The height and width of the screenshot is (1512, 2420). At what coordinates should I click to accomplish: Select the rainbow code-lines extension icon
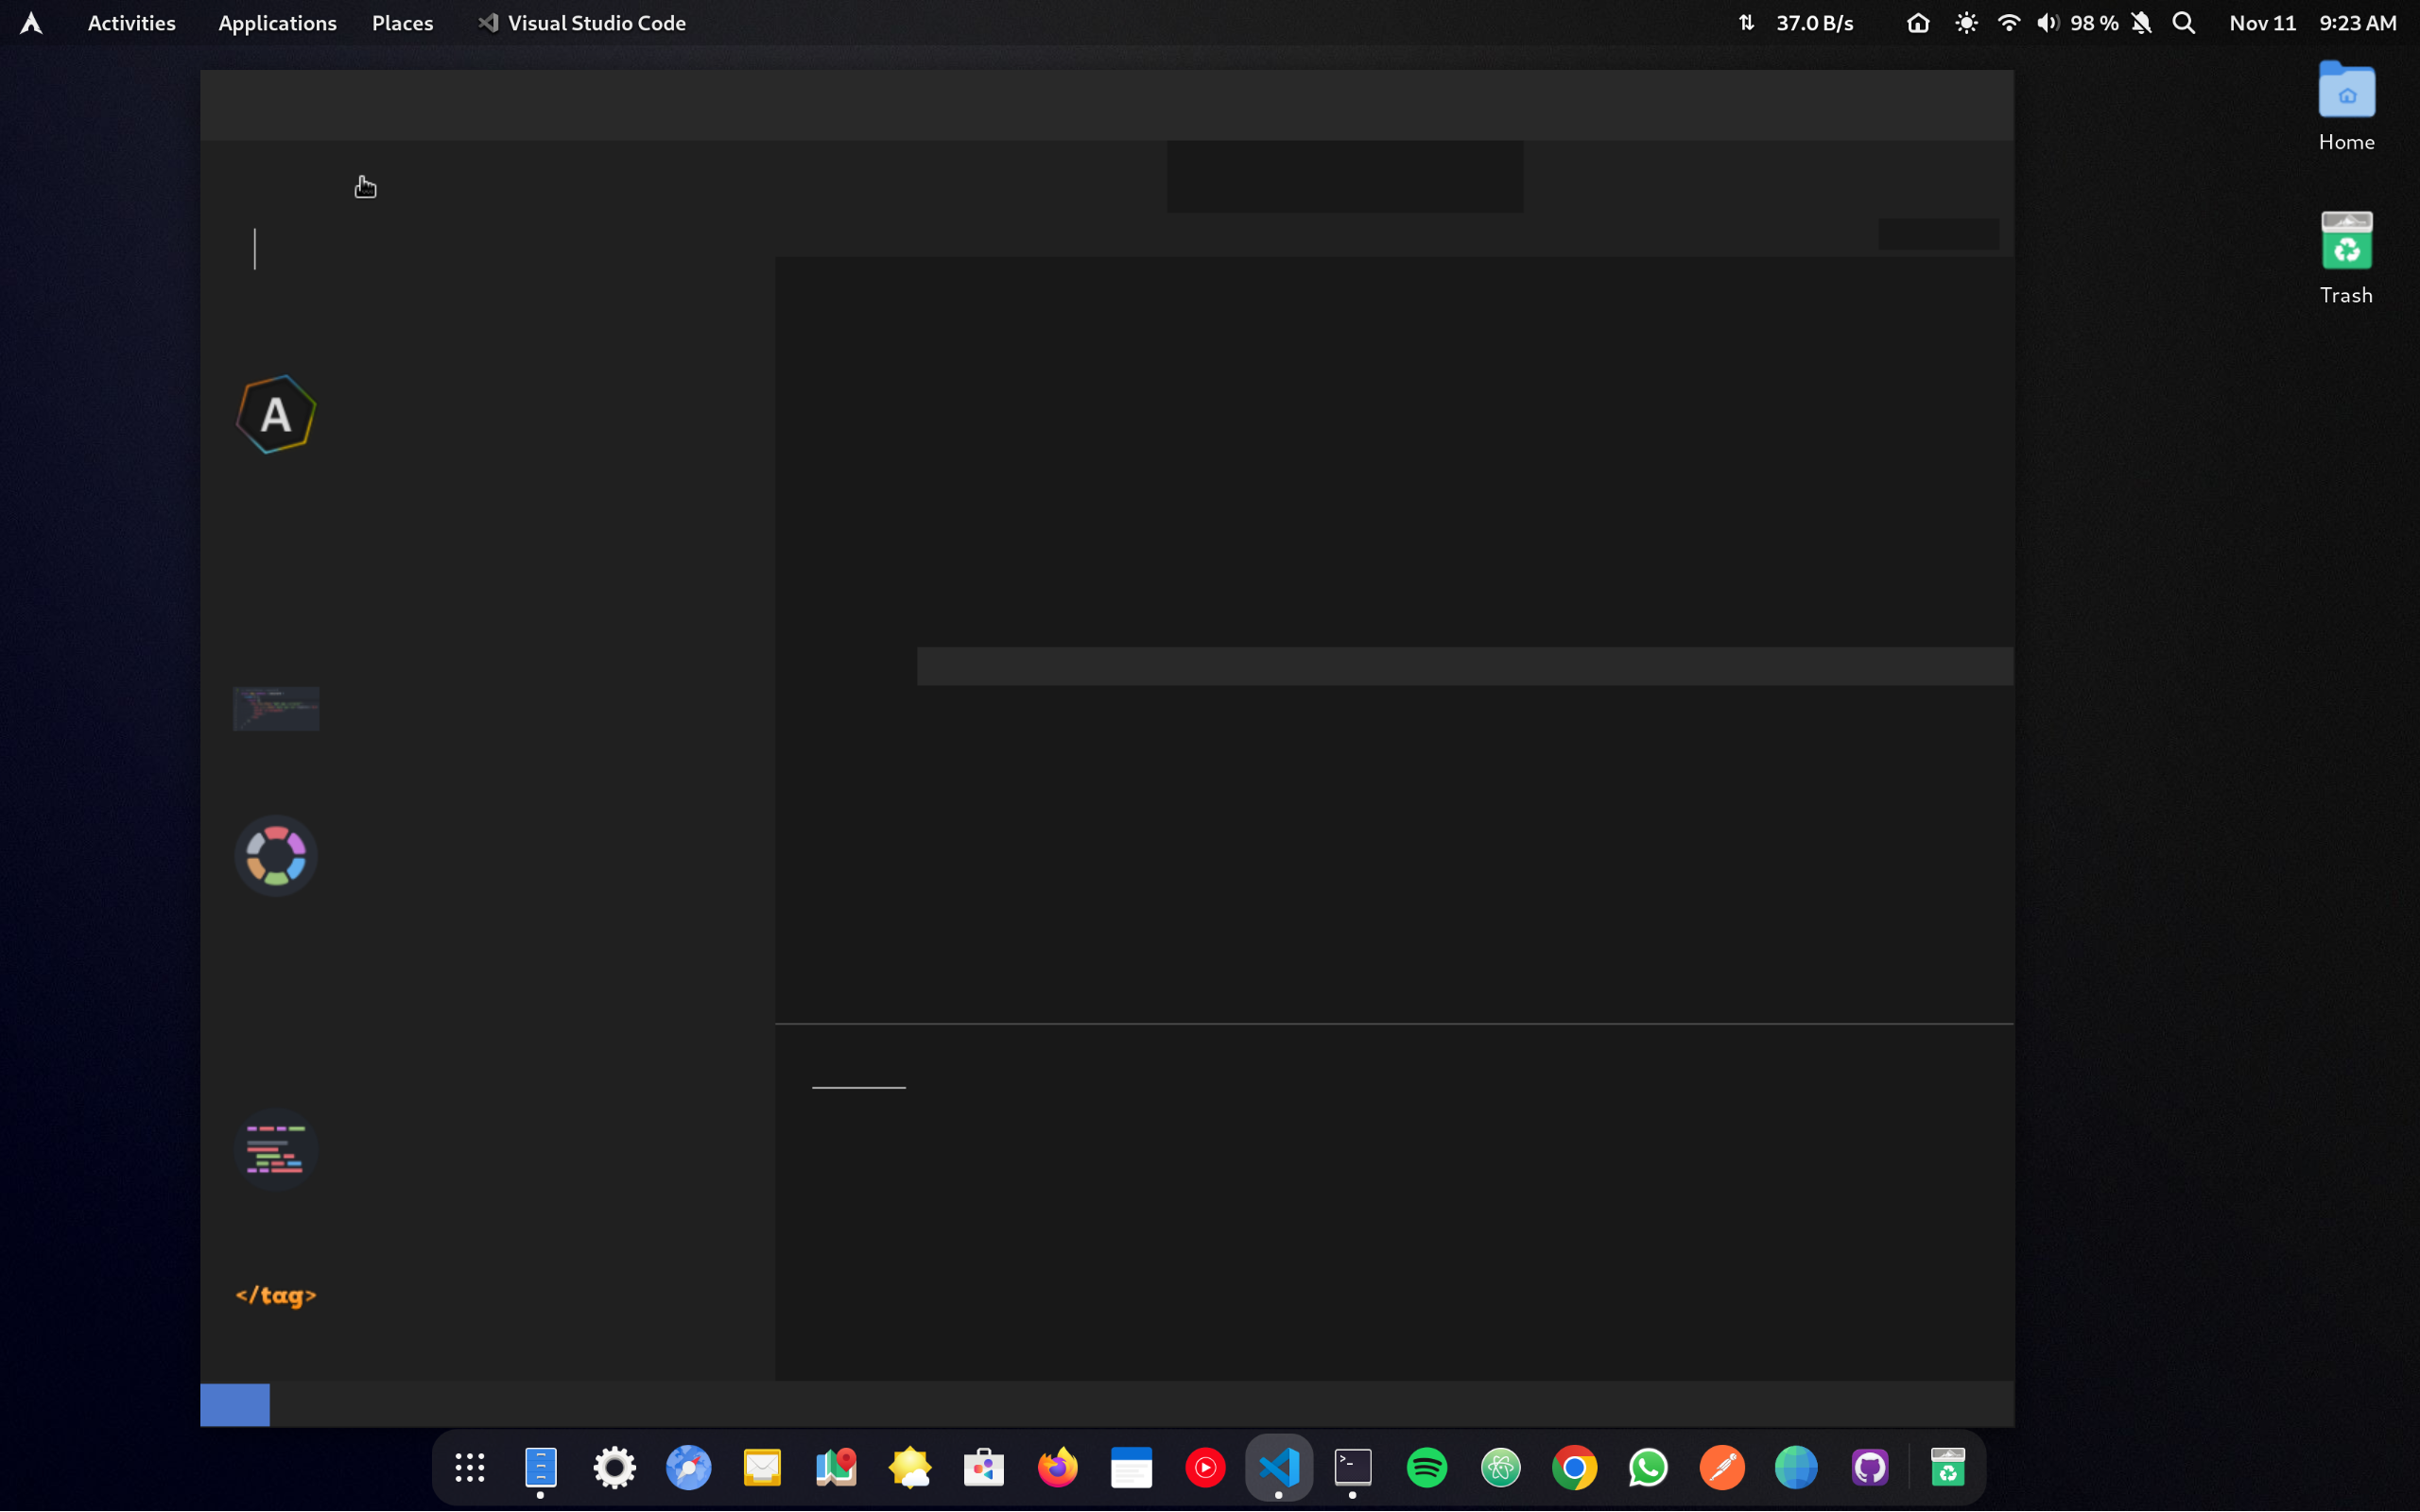[x=275, y=1149]
